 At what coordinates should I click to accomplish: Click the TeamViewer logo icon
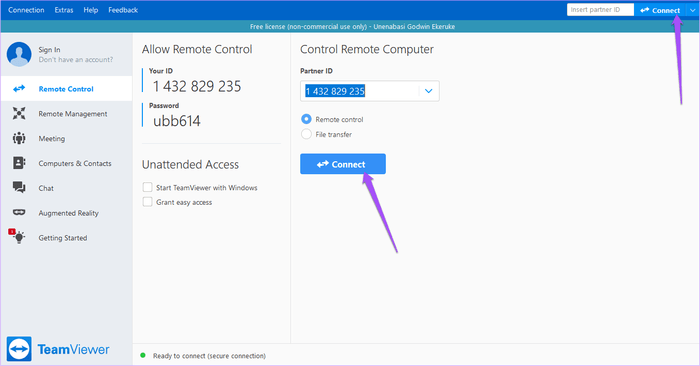19,349
